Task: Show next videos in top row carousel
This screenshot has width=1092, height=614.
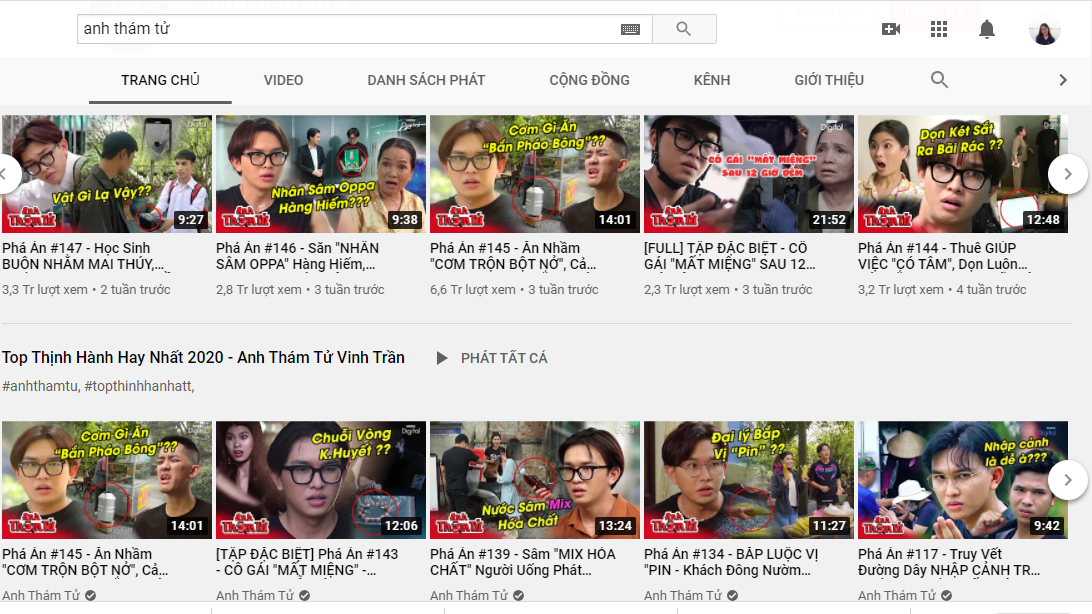Action: point(1067,174)
